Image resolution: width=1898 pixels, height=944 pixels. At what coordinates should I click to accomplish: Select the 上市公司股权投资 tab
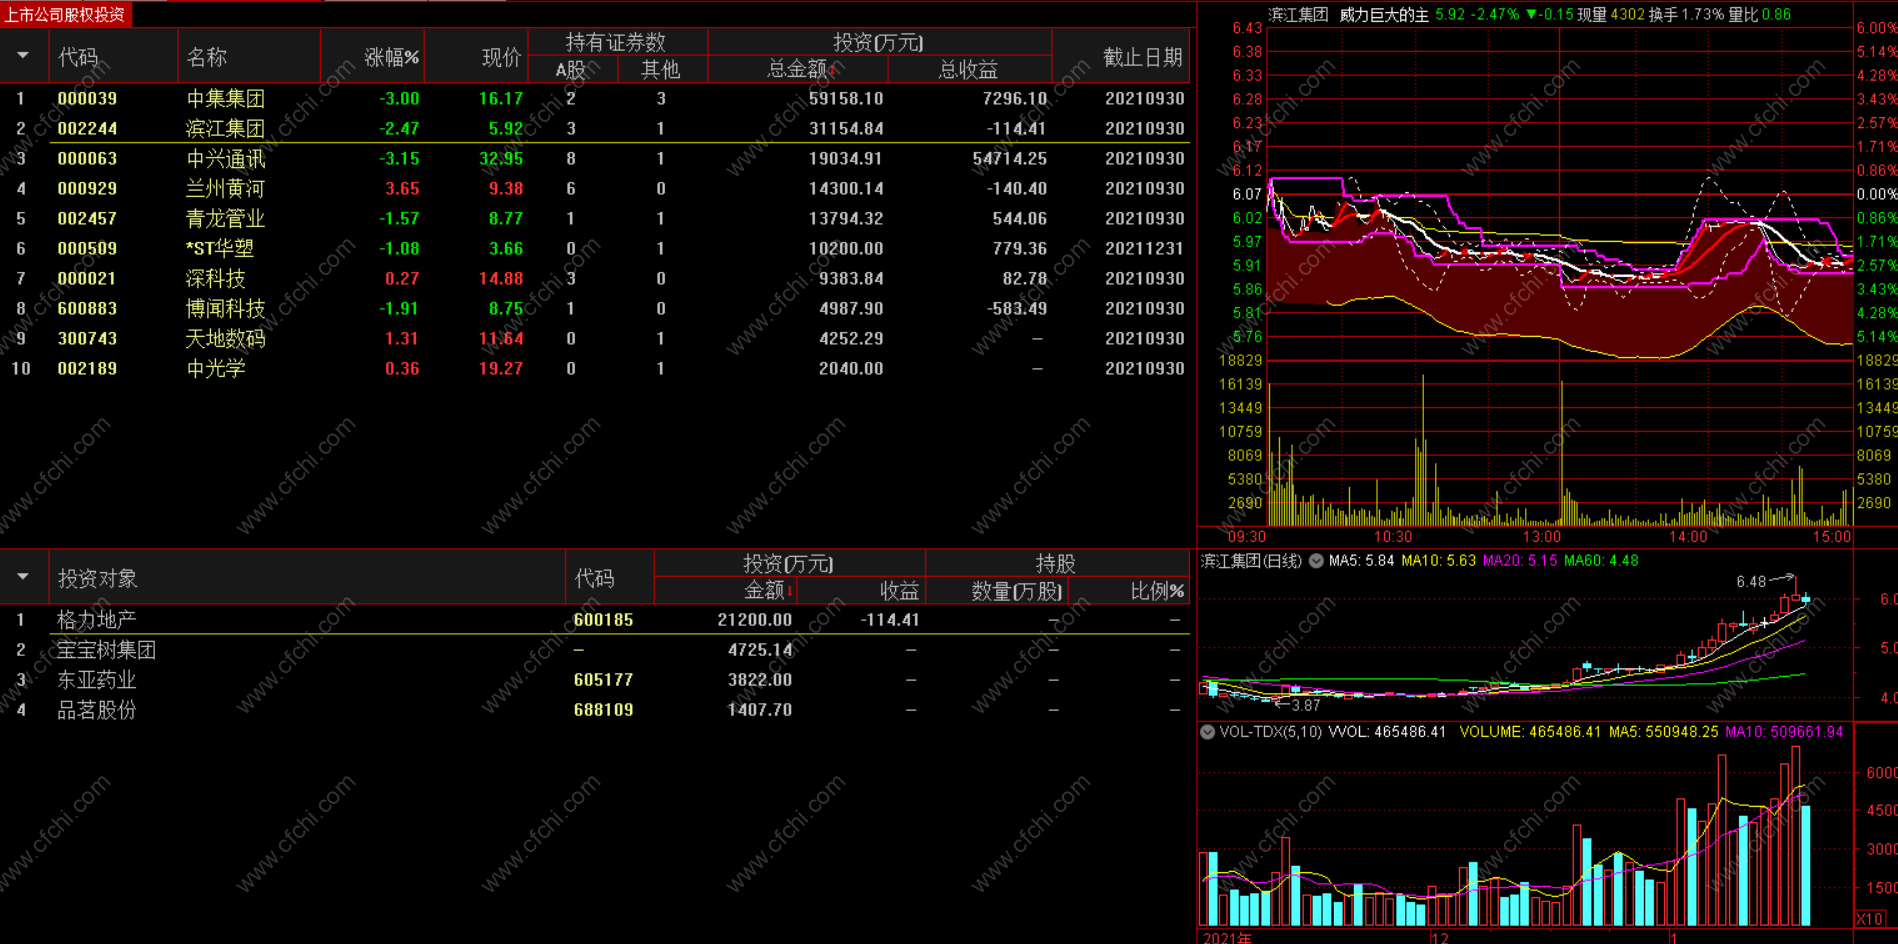click(x=65, y=14)
